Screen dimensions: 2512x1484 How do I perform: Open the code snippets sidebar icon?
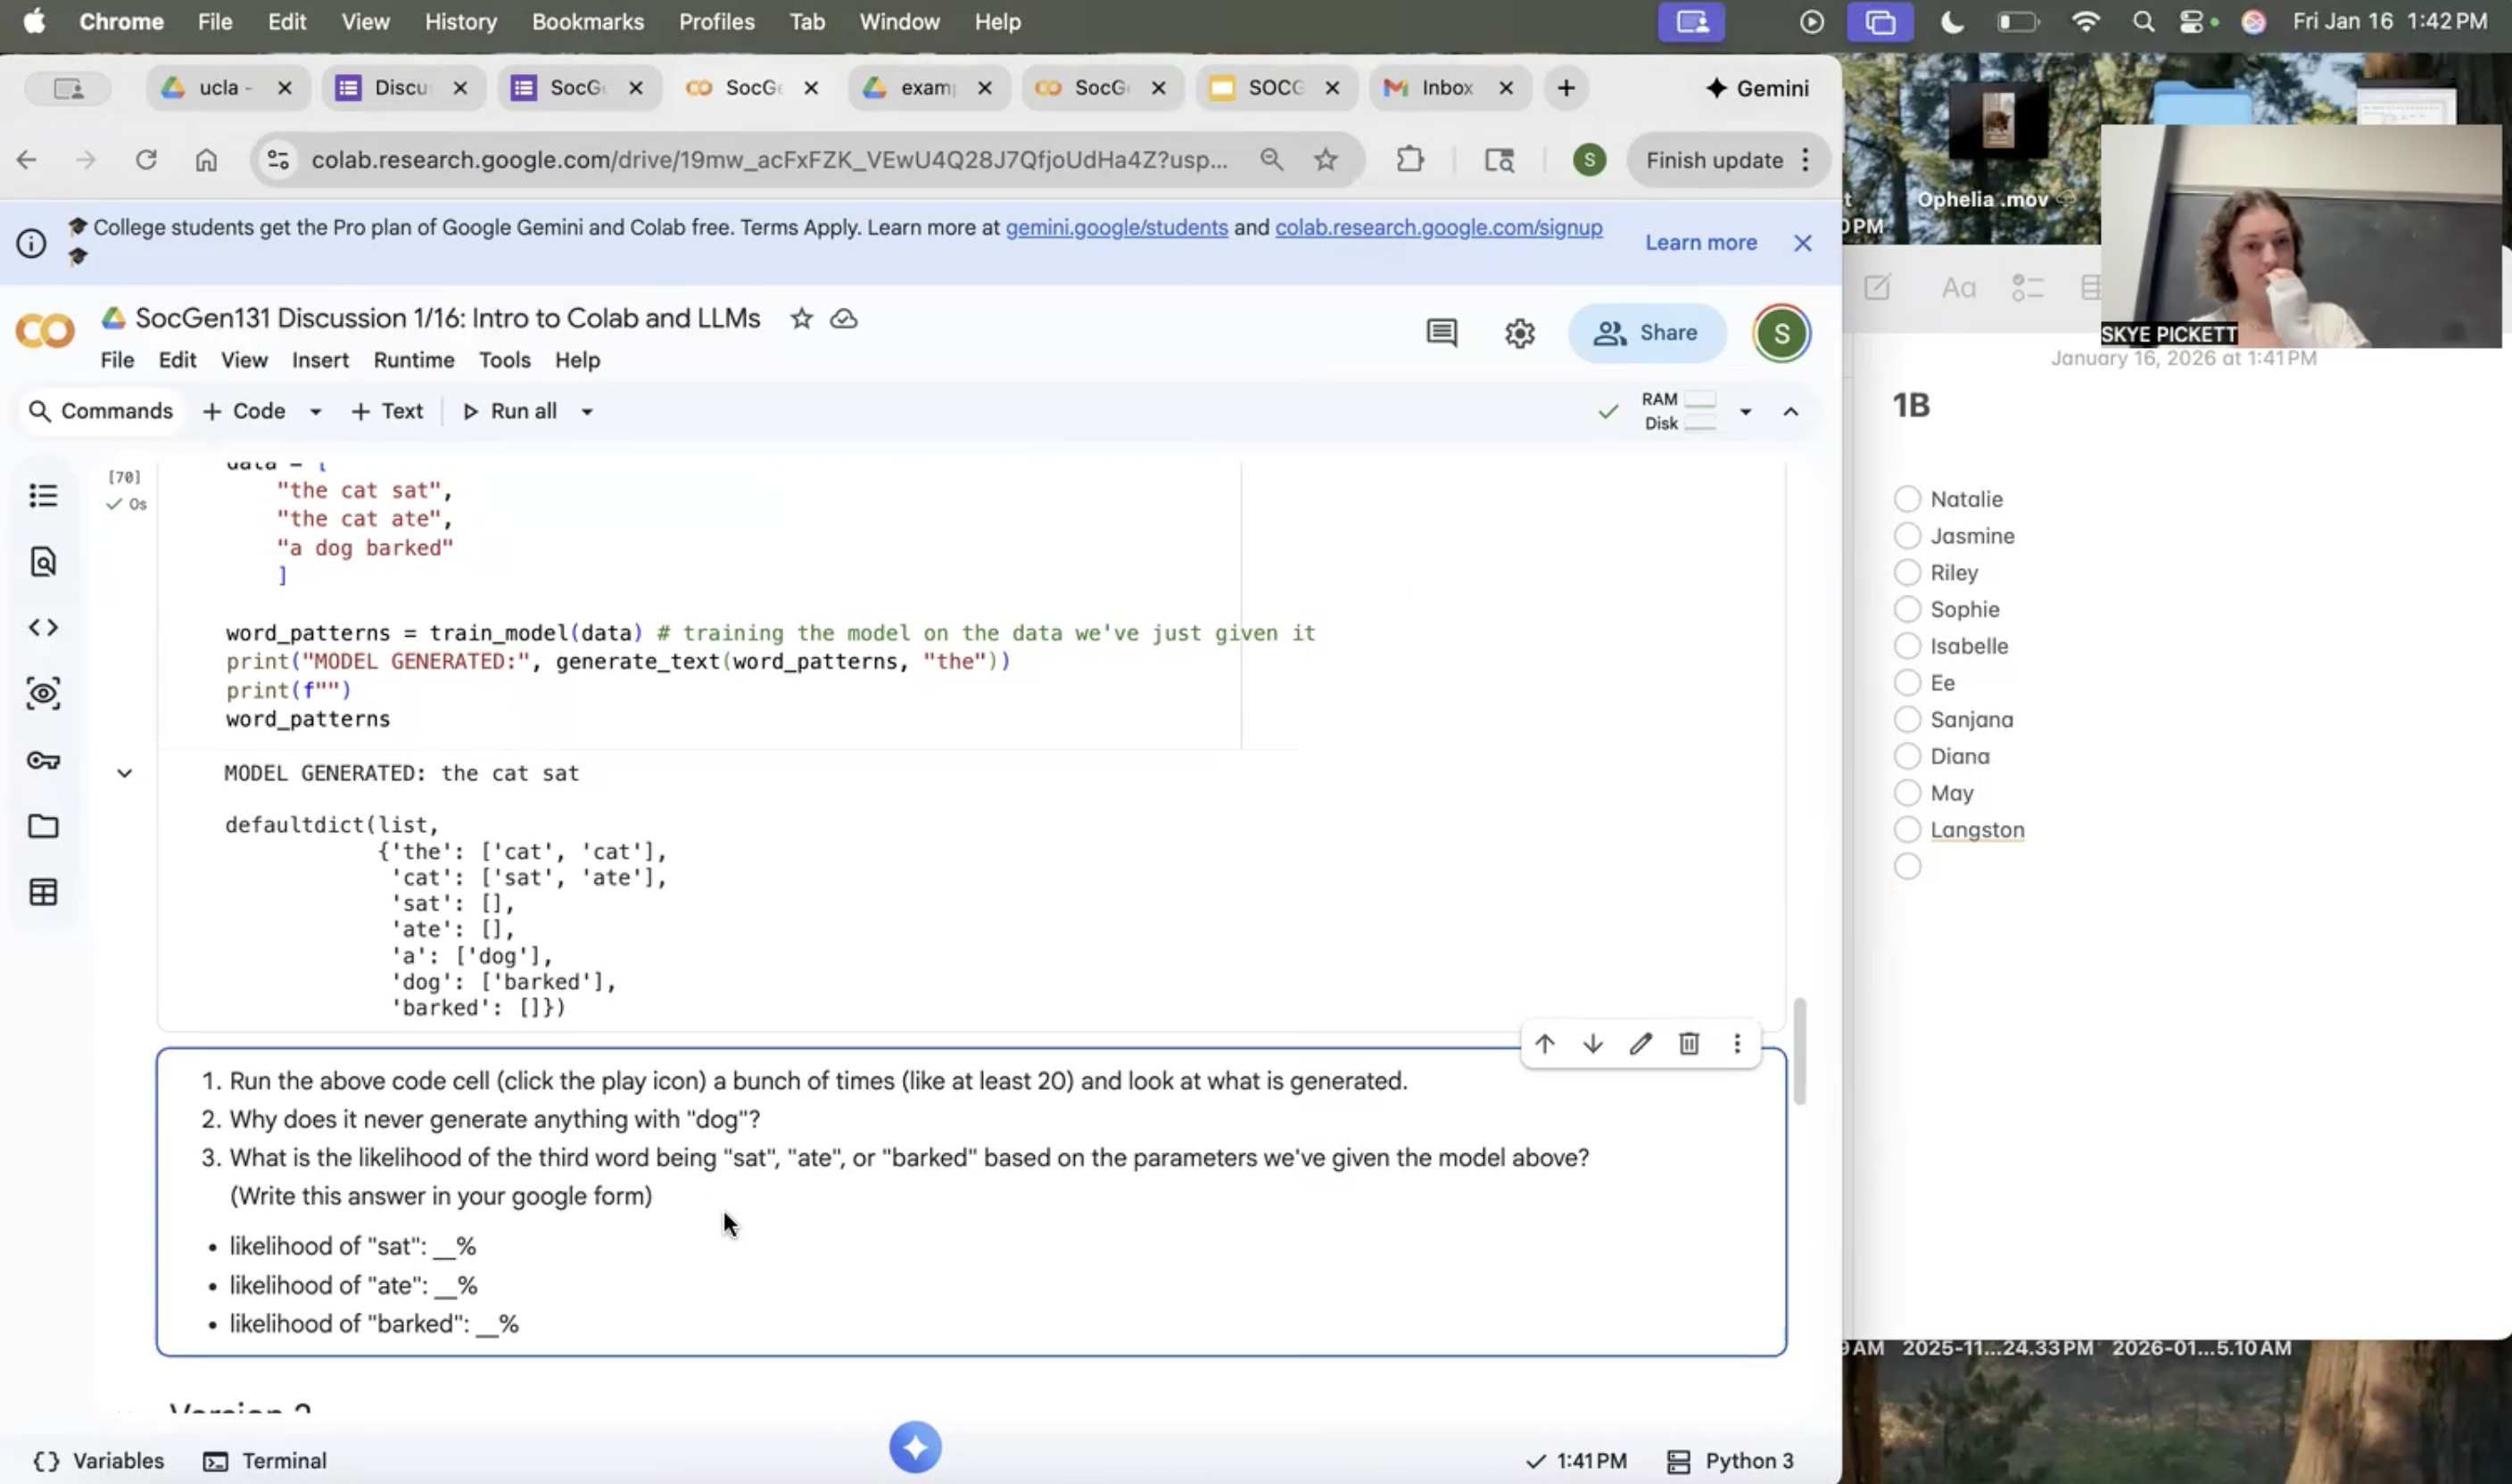coord(43,628)
